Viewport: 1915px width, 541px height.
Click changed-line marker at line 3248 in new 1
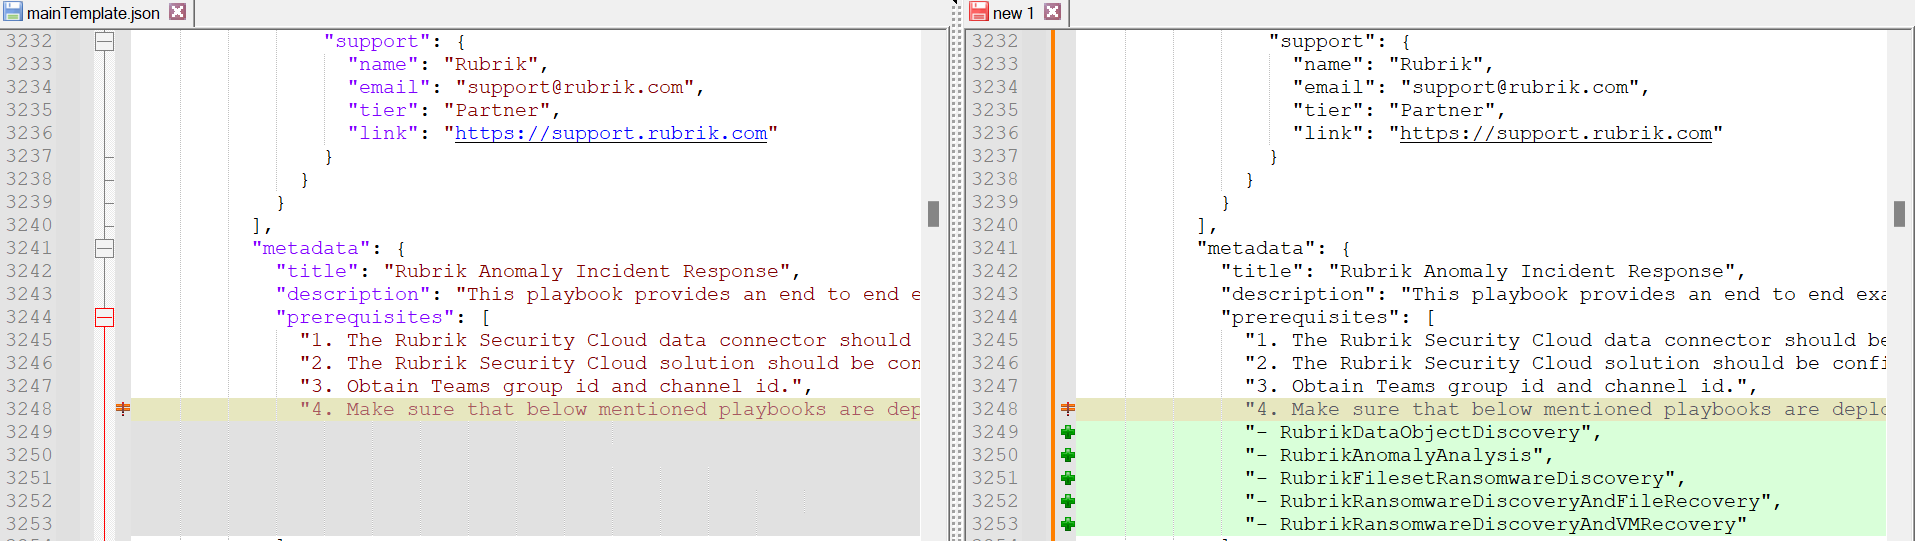tap(1068, 409)
